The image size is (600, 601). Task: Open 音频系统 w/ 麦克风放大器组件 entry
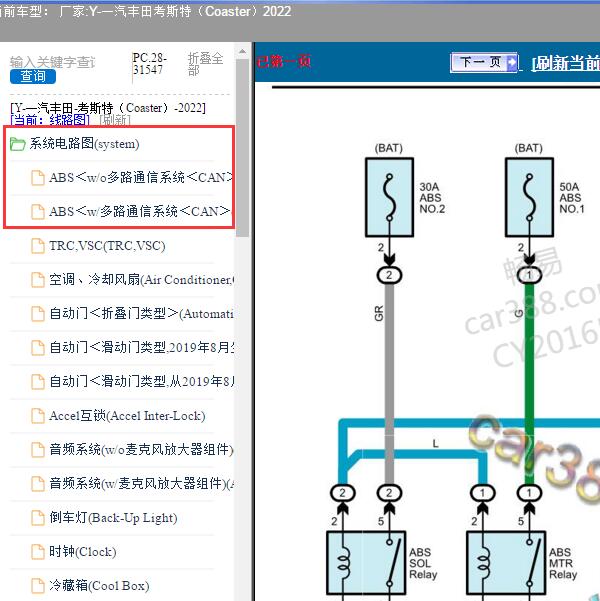142,484
